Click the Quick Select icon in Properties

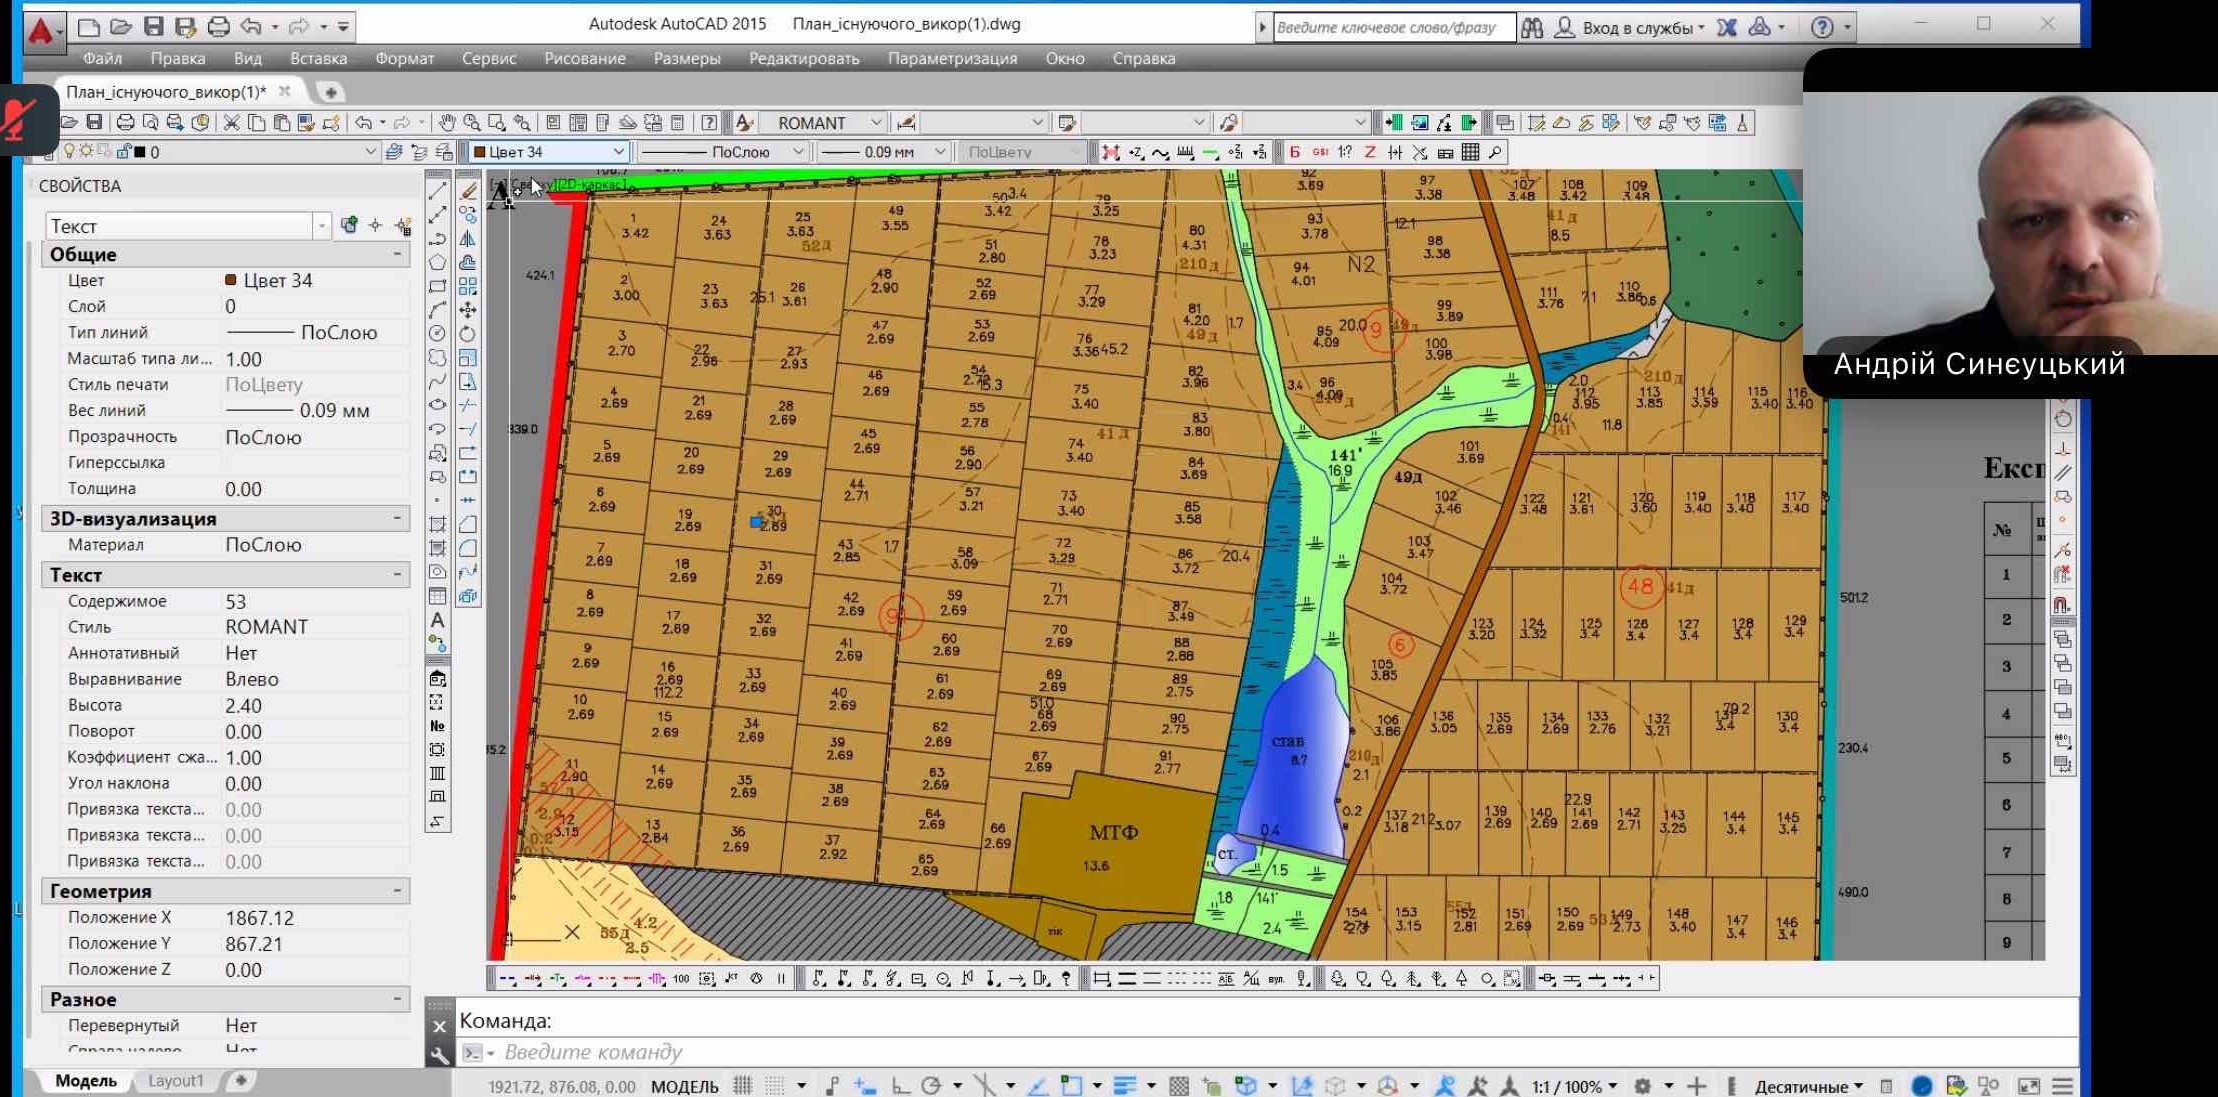(403, 226)
